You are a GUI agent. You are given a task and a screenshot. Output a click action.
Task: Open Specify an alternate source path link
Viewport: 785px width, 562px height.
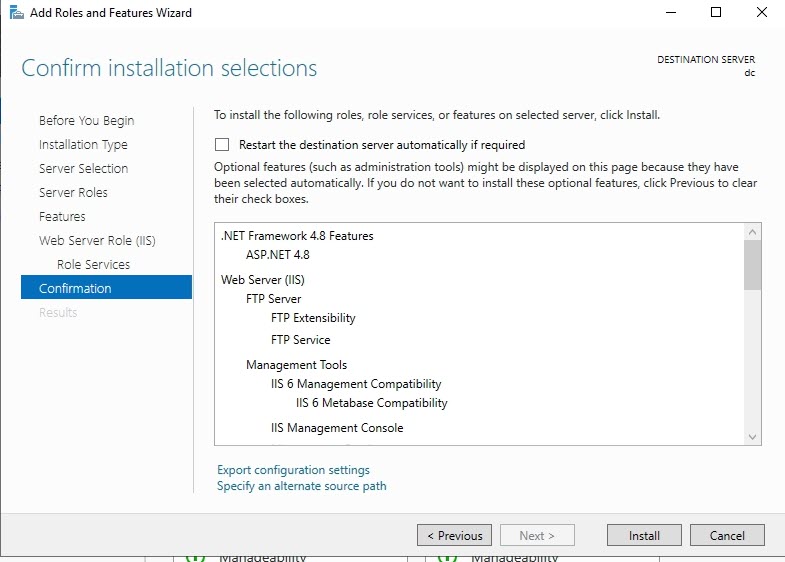click(x=301, y=486)
